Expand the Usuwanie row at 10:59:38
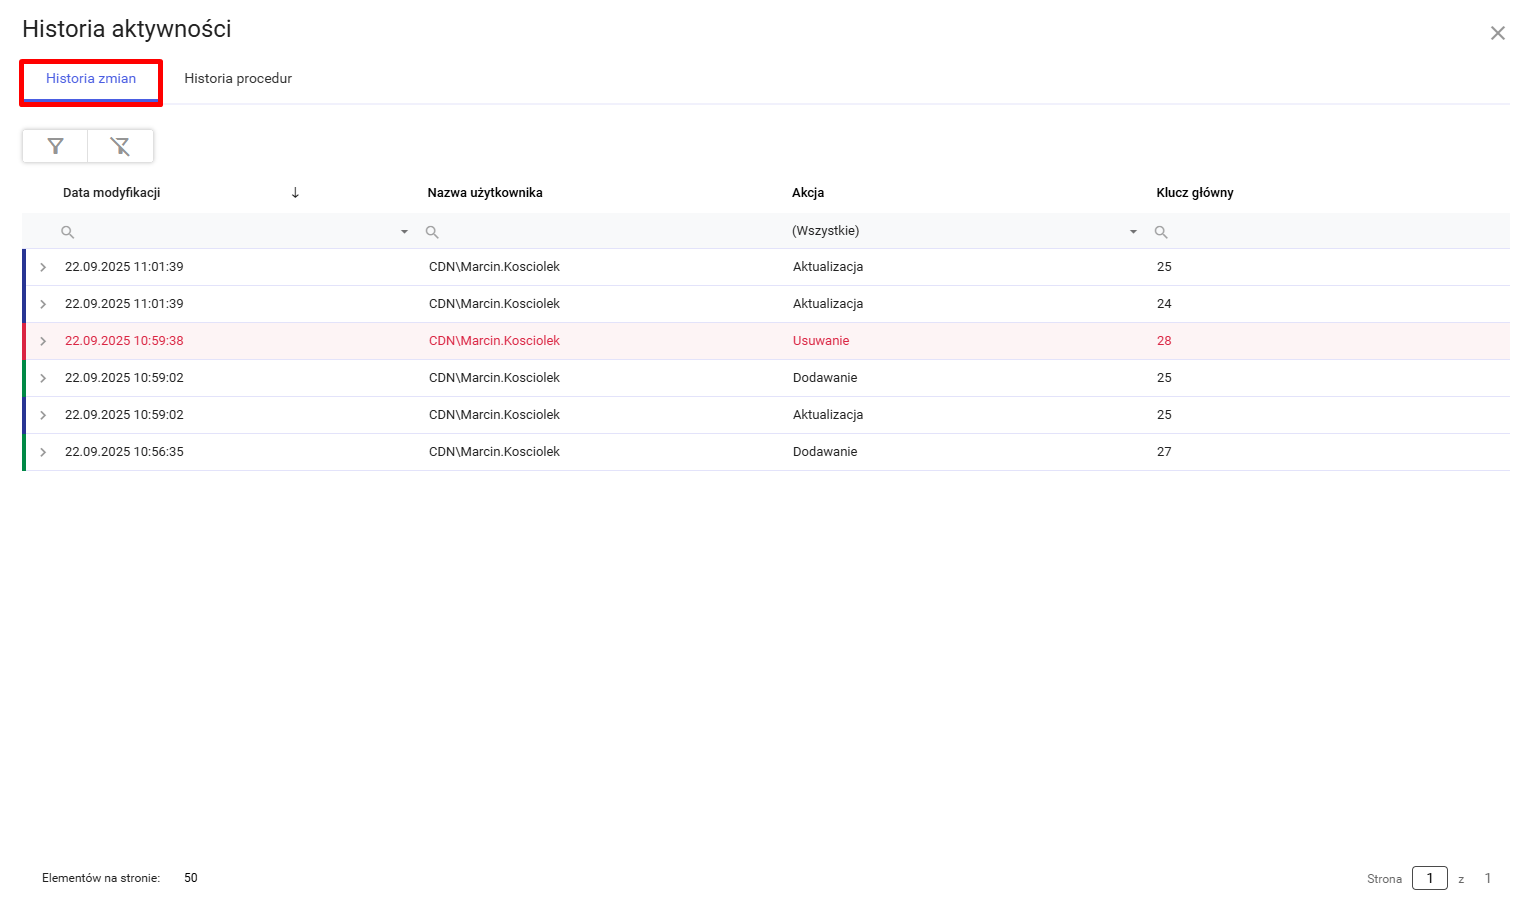This screenshot has width=1532, height=904. (43, 341)
